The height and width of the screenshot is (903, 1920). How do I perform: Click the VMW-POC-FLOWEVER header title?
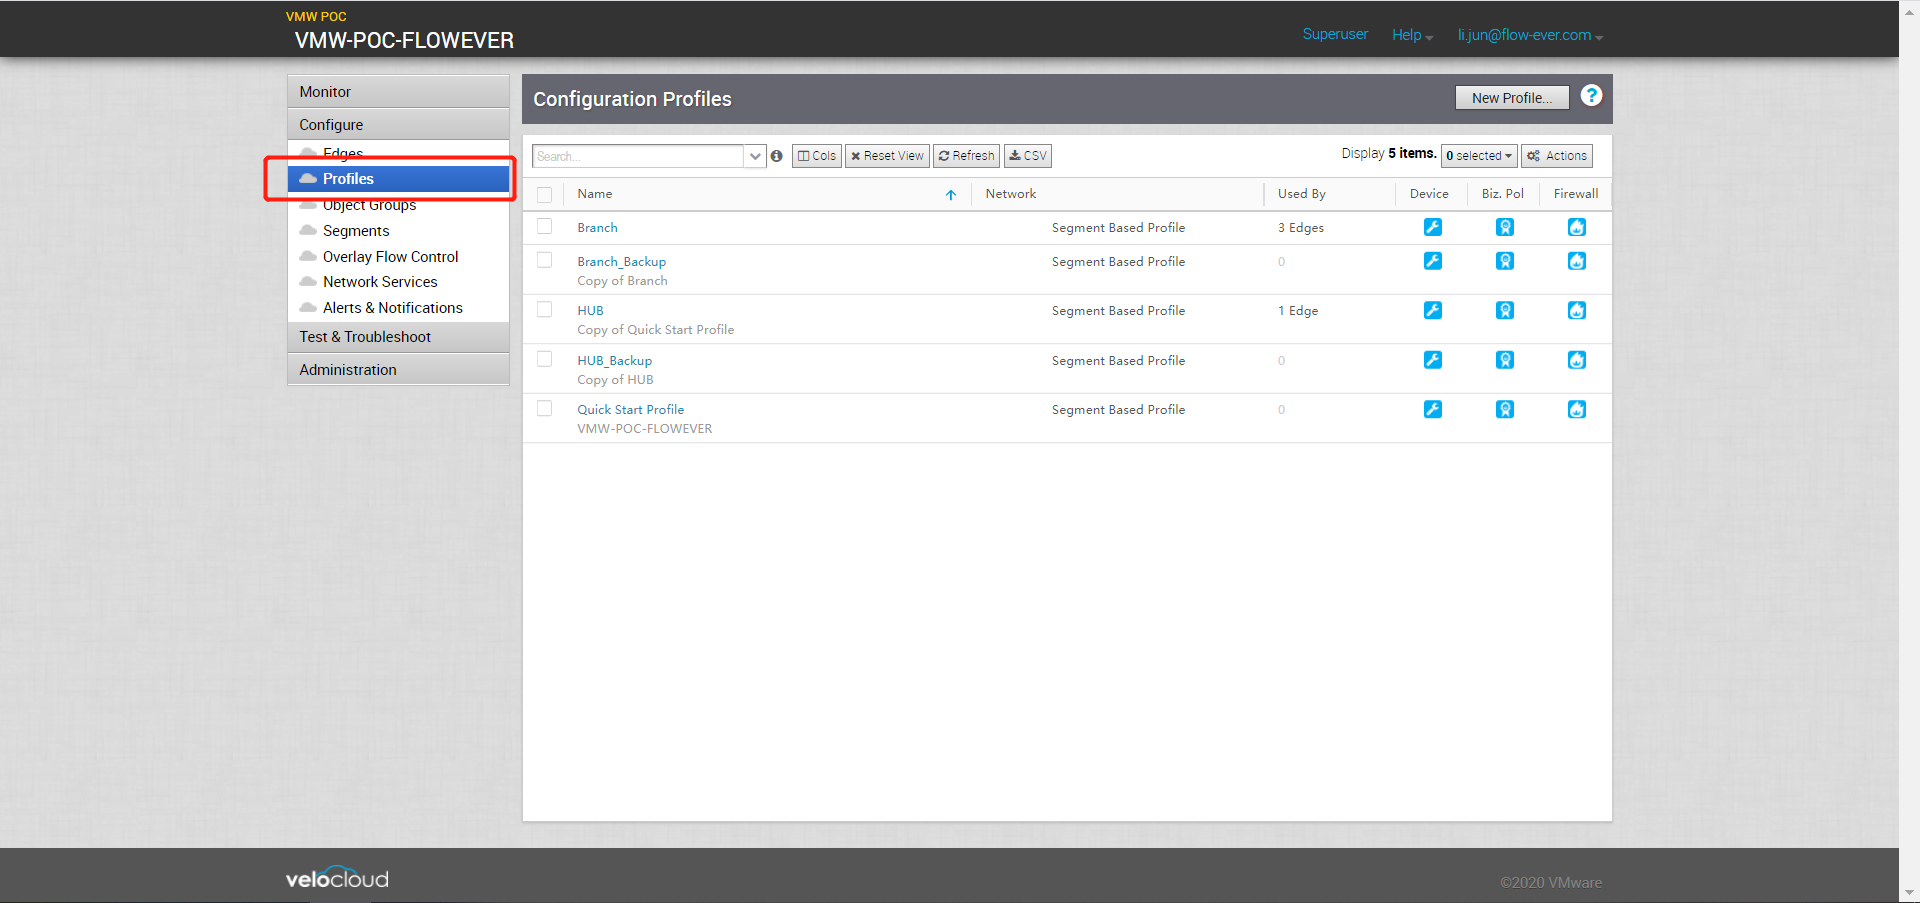(x=404, y=40)
